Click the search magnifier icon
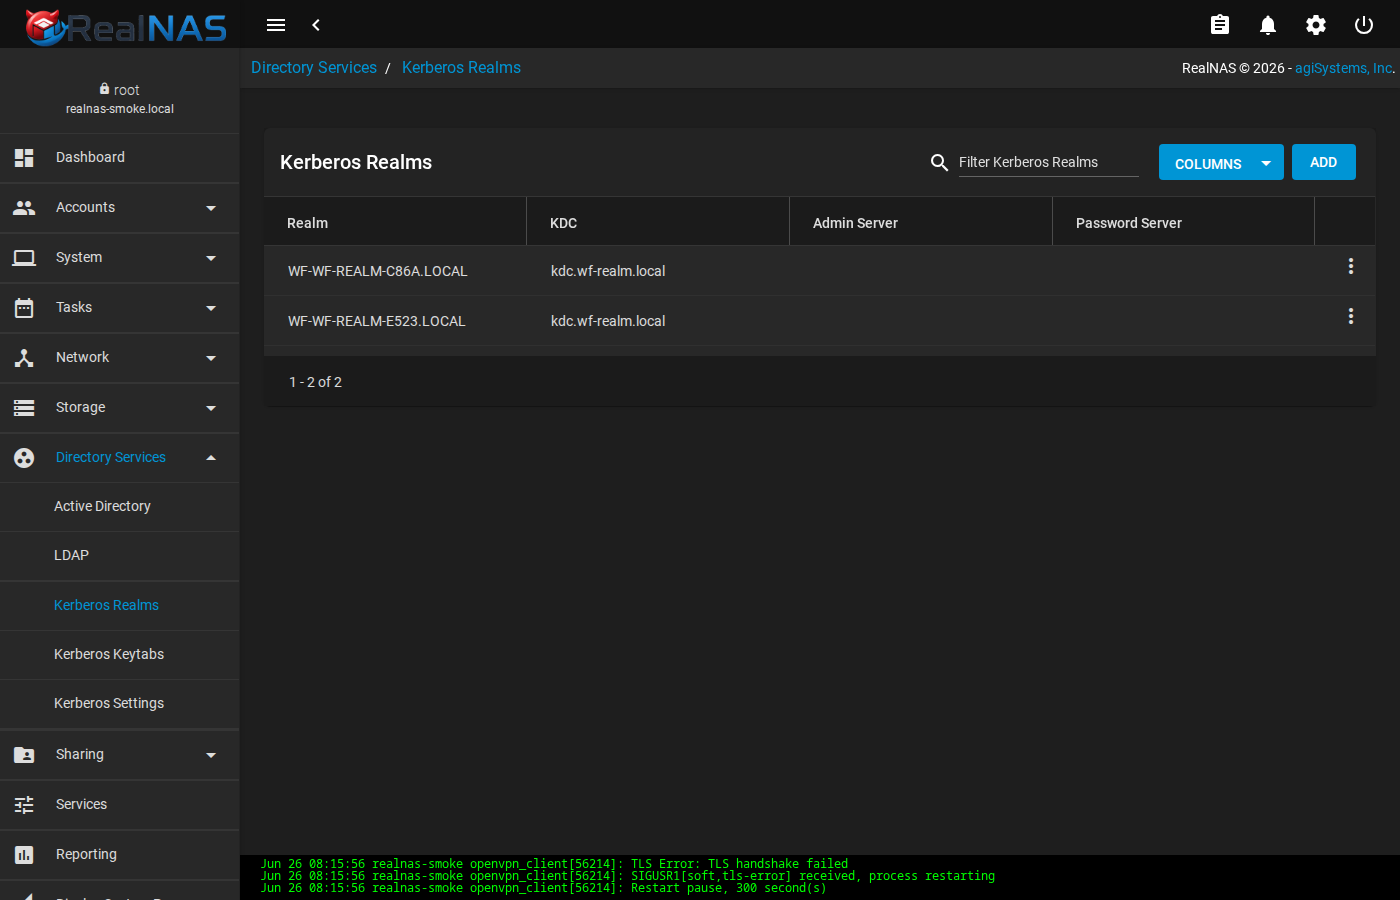 point(939,162)
